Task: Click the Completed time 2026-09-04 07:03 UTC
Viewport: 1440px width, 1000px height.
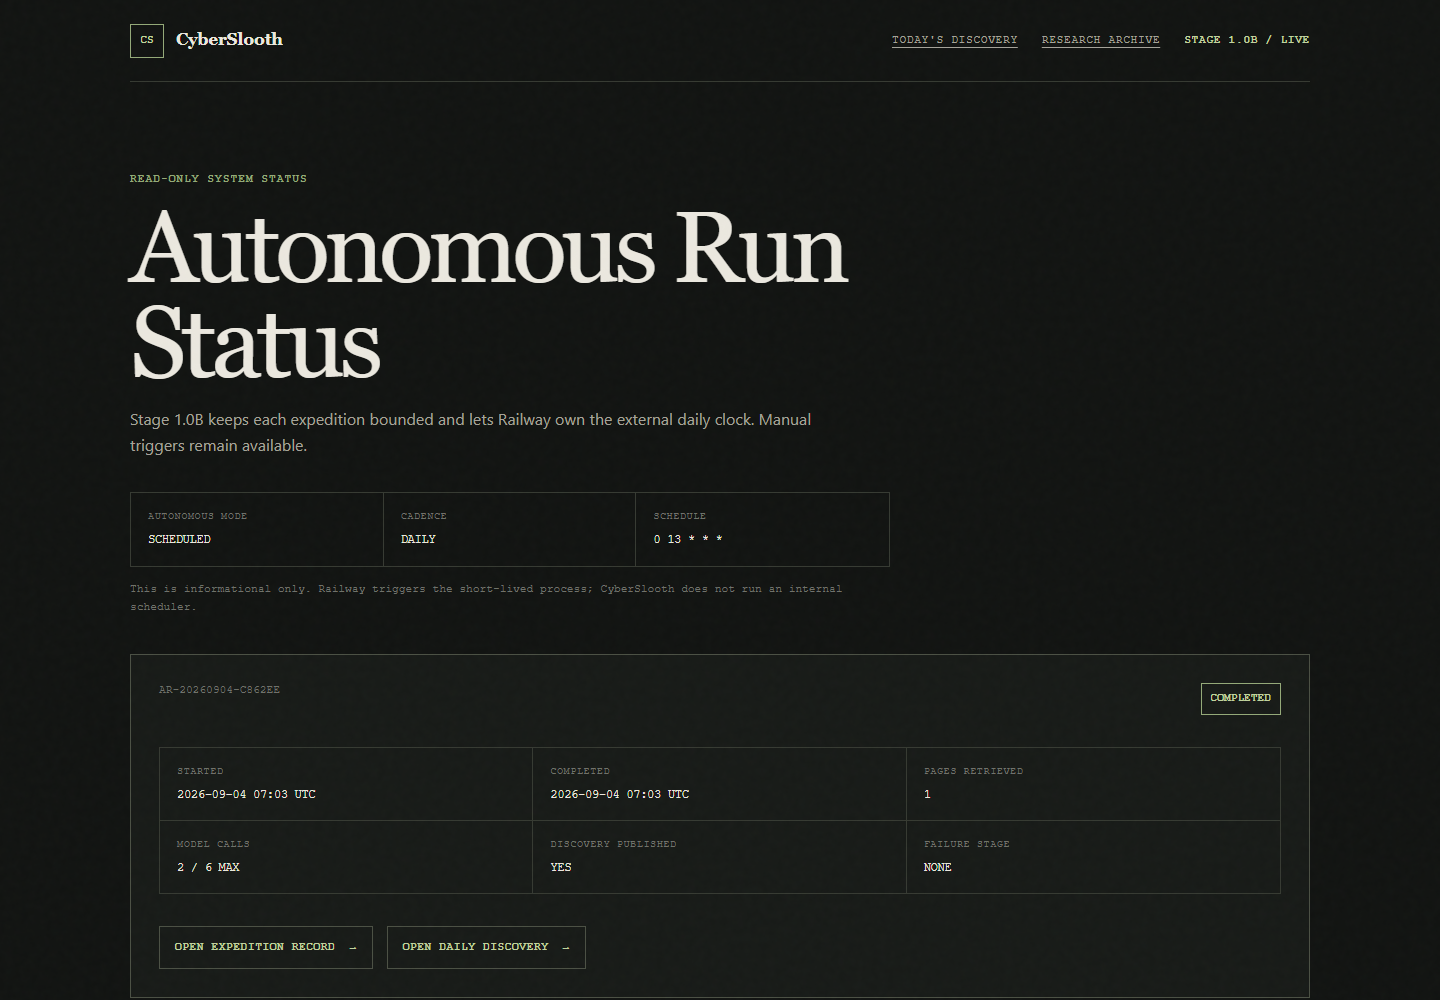Action: tap(619, 794)
